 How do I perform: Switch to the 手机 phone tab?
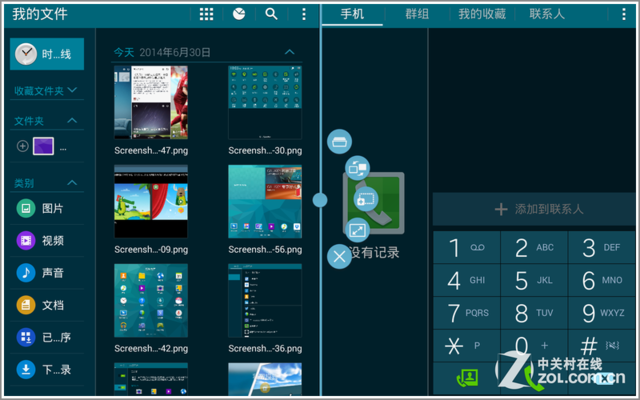pos(352,14)
